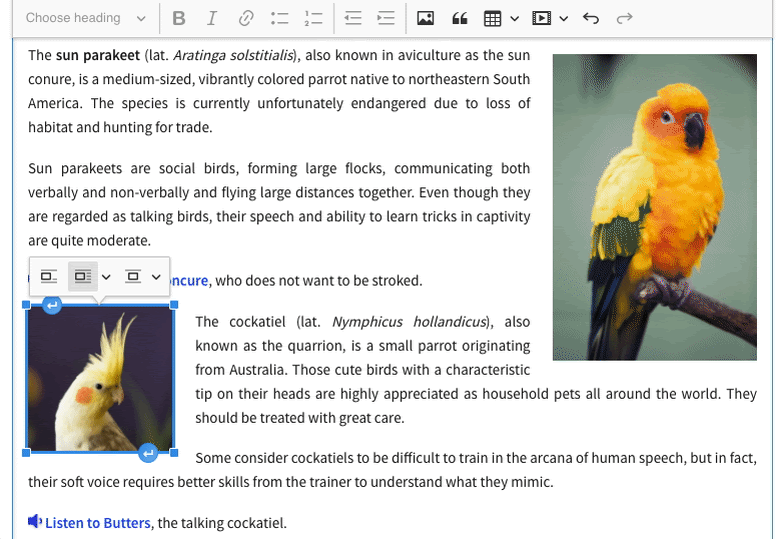The height and width of the screenshot is (539, 779).
Task: Expand the break text image style arrow
Action: [156, 276]
